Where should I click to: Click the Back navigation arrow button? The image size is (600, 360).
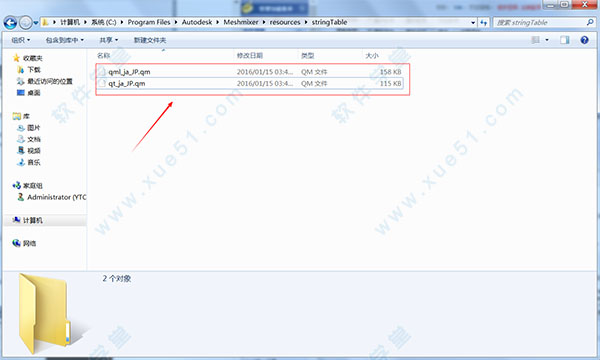(x=10, y=23)
